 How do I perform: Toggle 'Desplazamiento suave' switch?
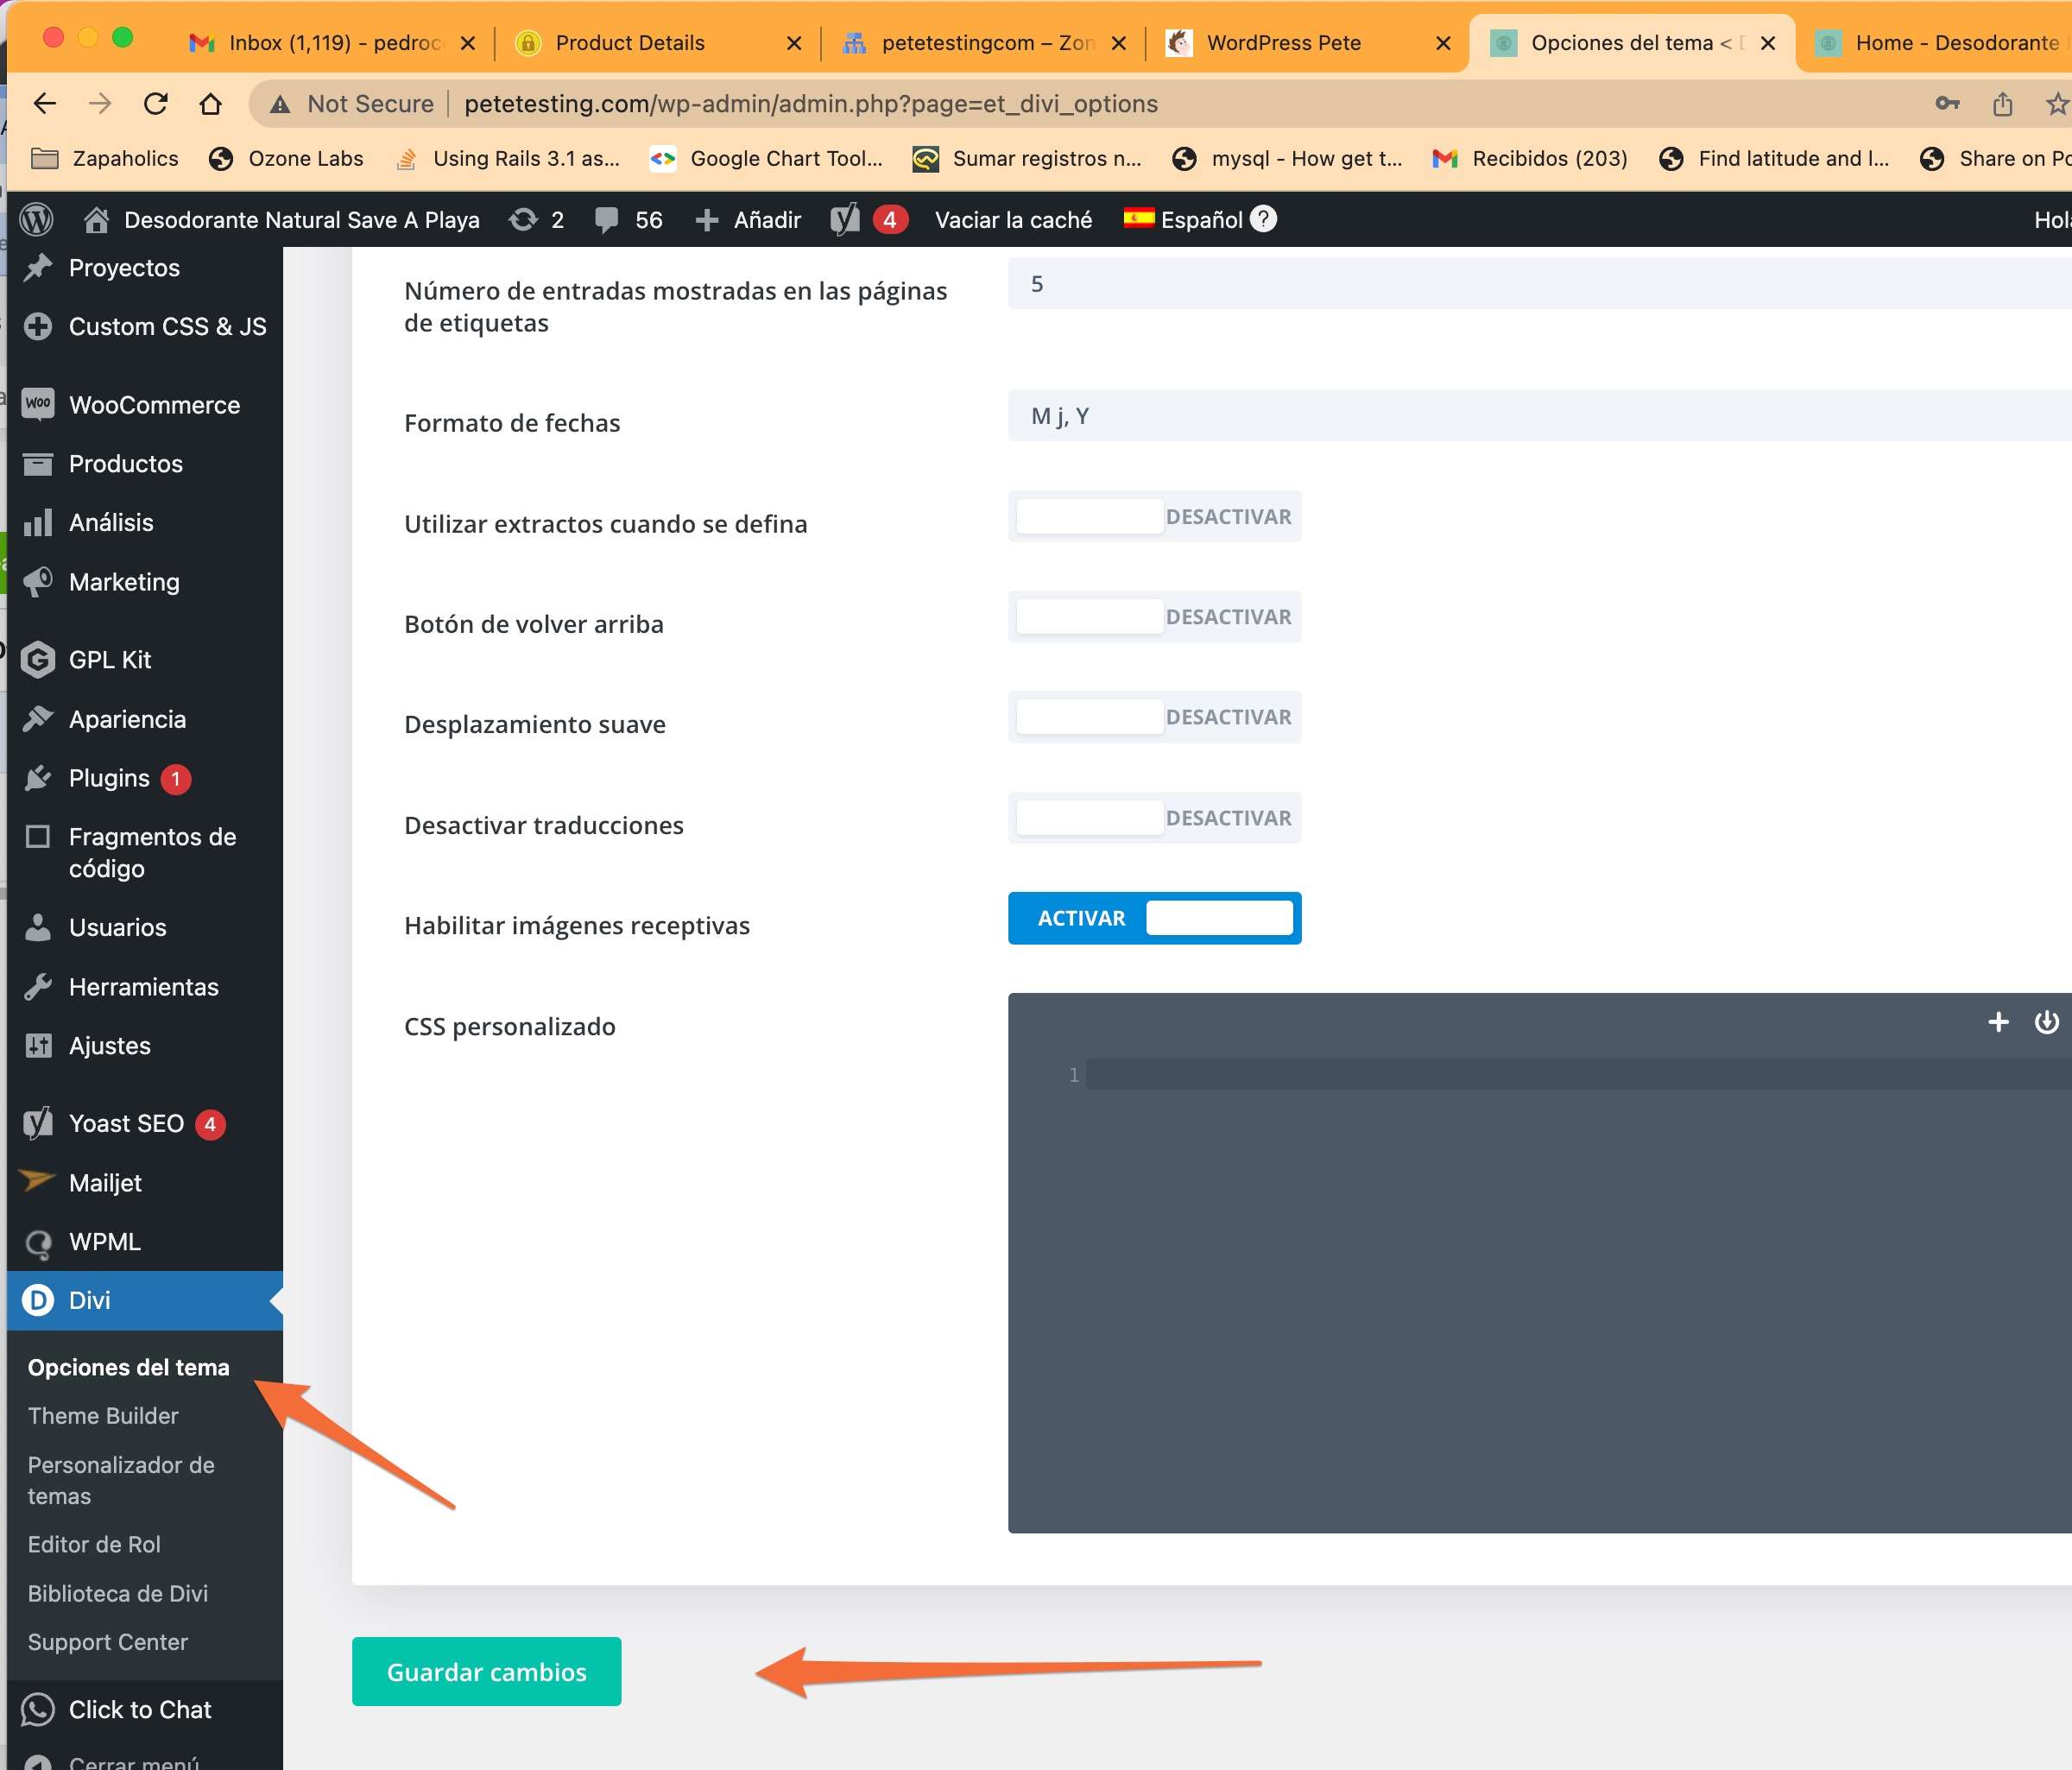1154,717
